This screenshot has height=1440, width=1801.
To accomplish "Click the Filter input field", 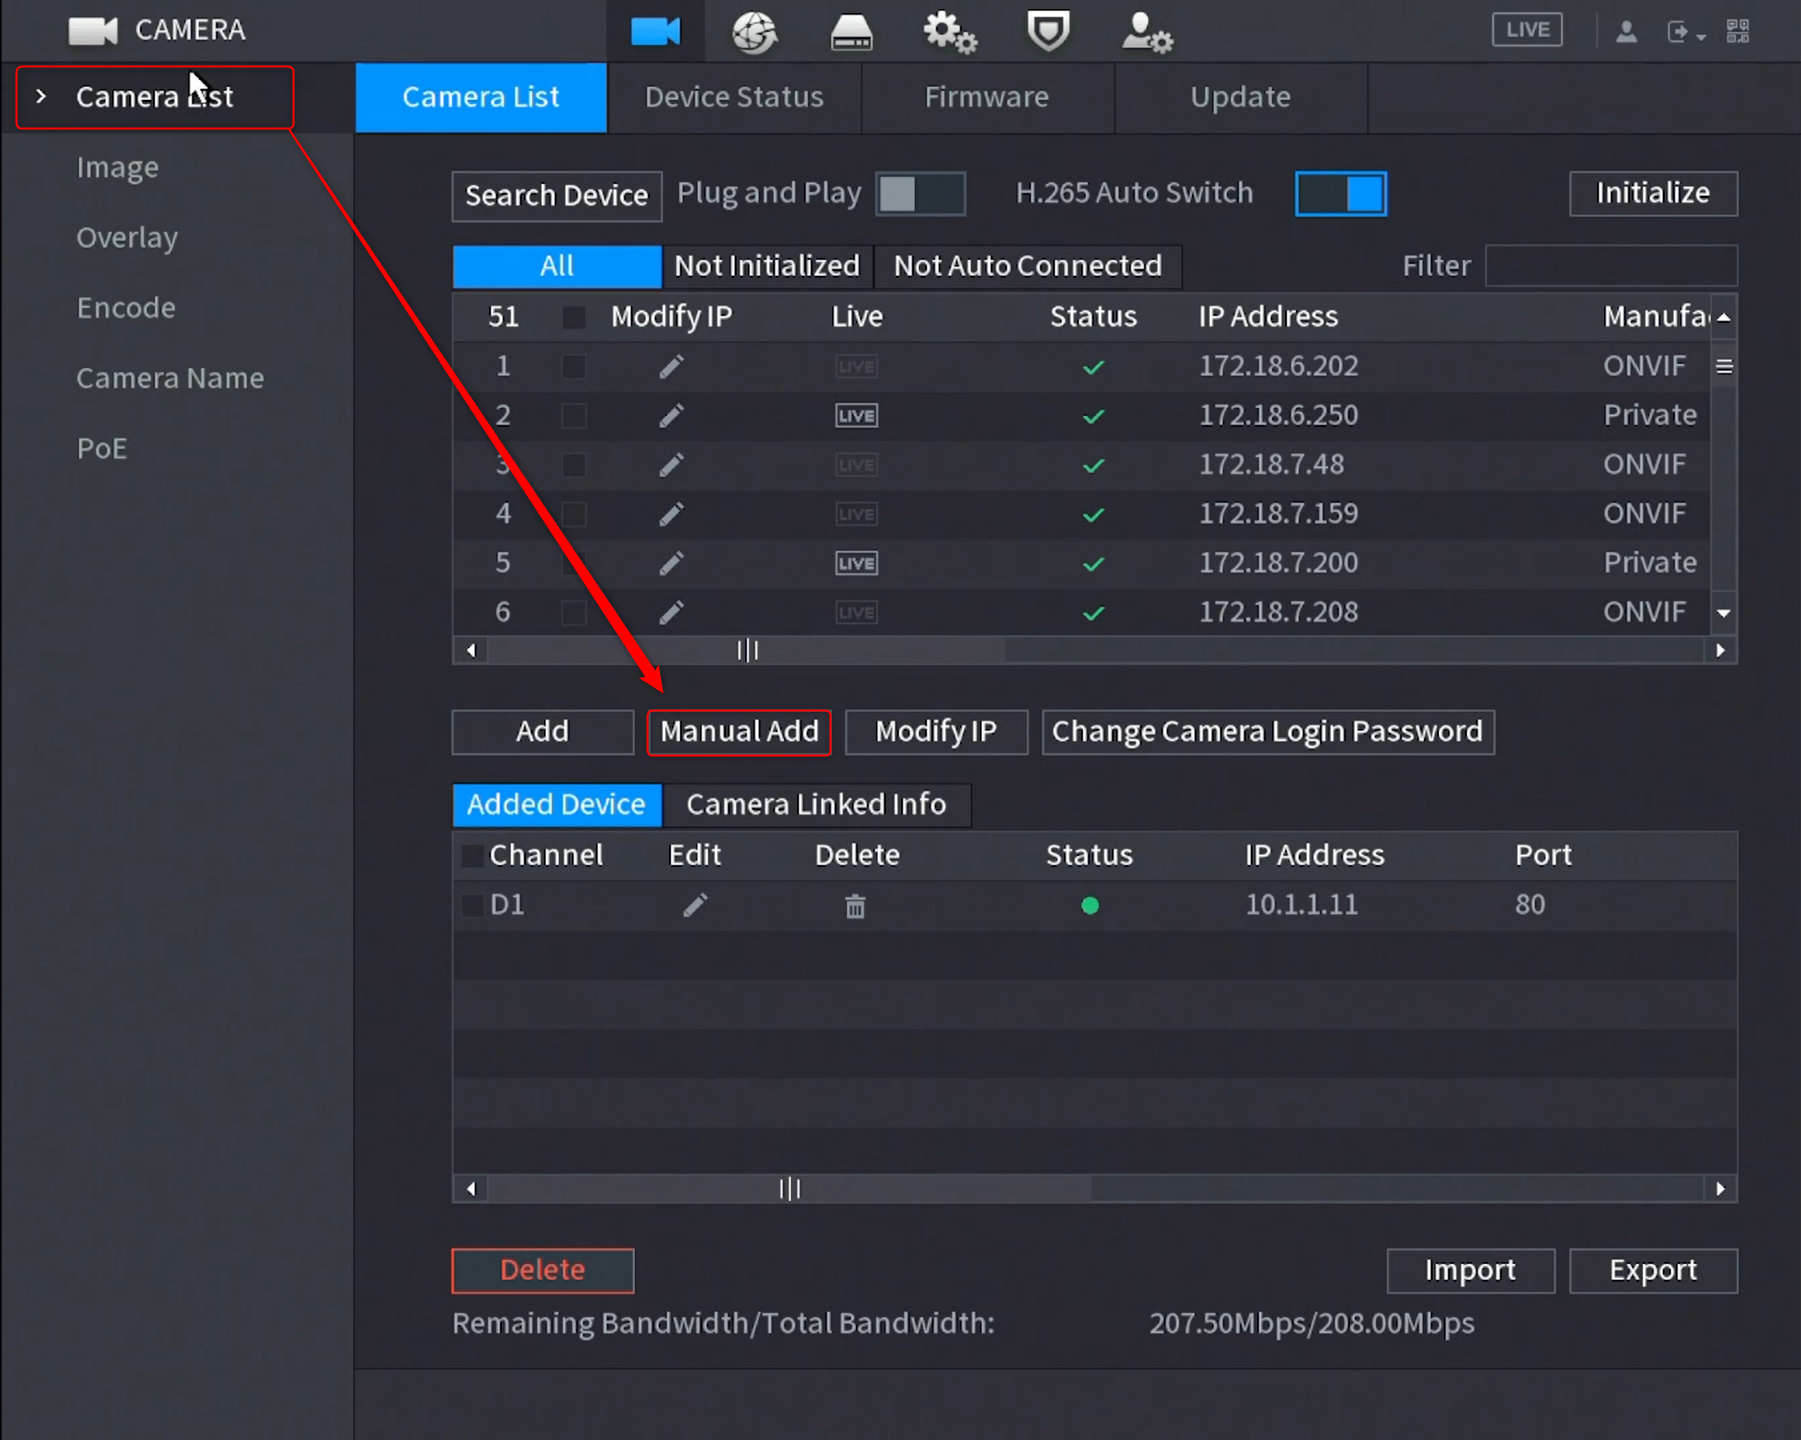I will click(1611, 266).
